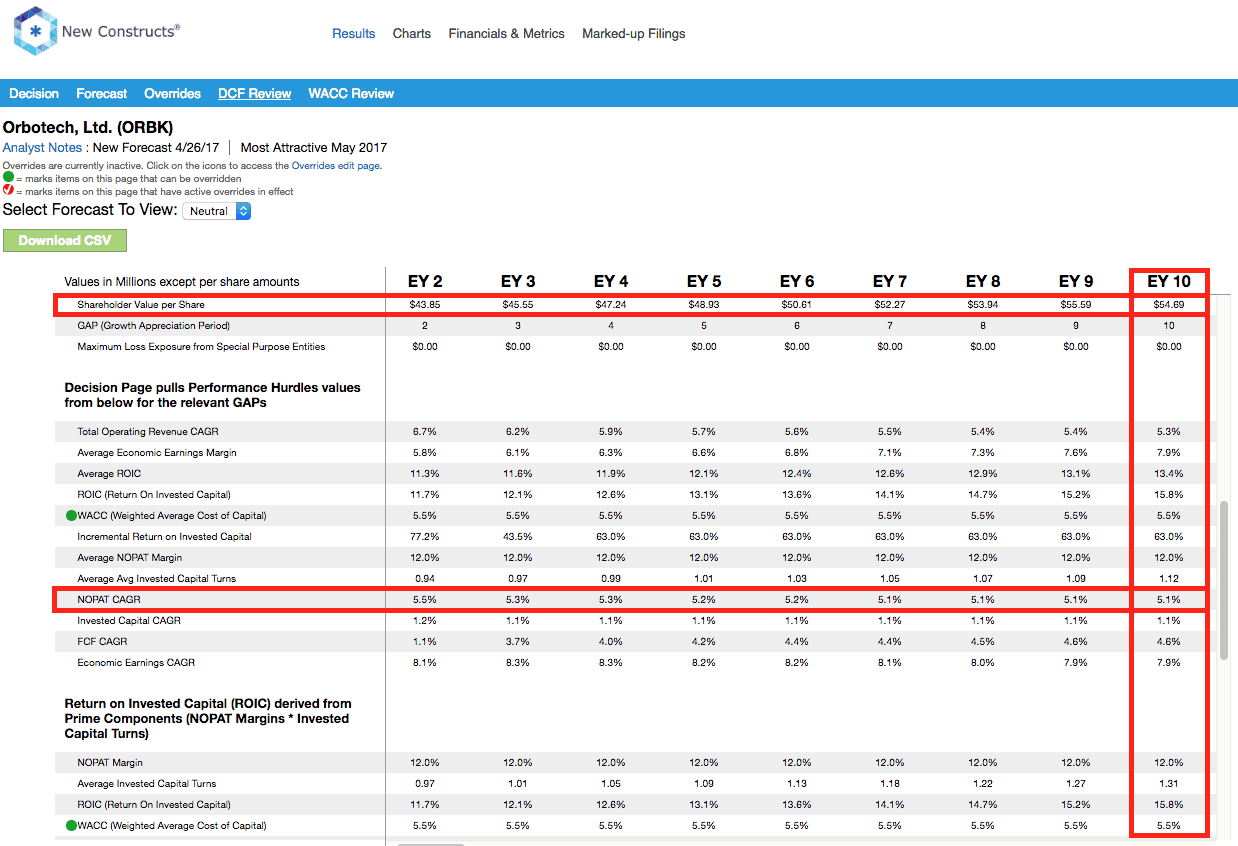Image resolution: width=1238 pixels, height=846 pixels.
Task: Select the DCF Review tab
Action: (x=255, y=93)
